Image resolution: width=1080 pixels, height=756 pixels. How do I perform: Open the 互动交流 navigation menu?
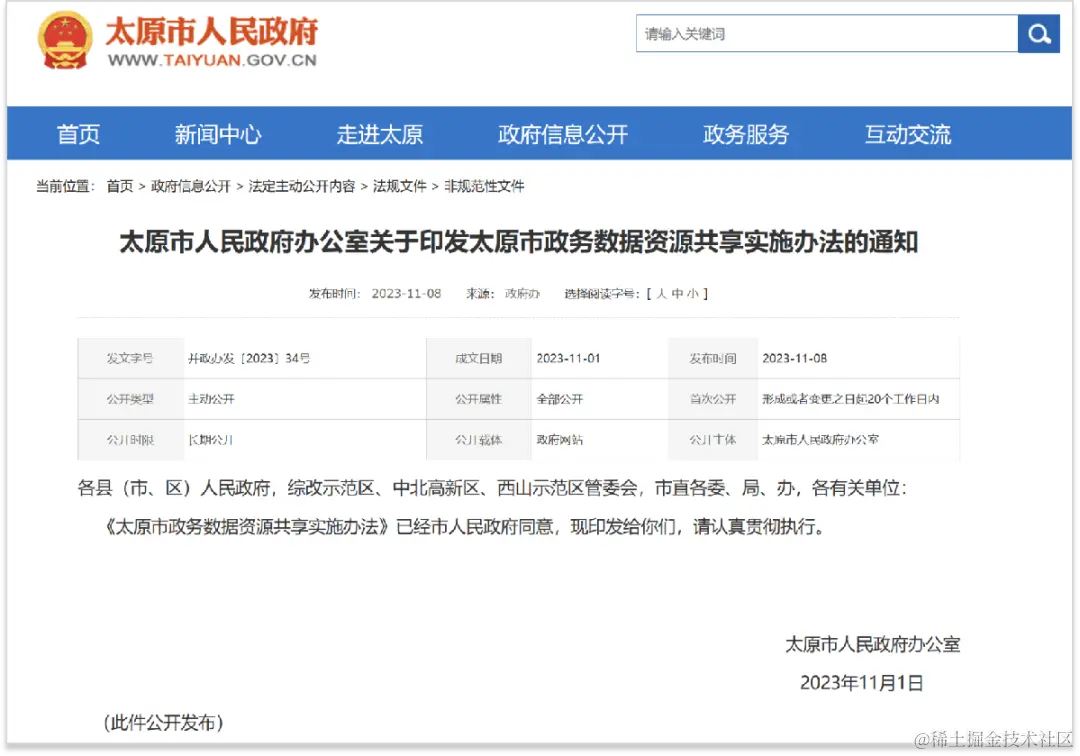pos(906,133)
